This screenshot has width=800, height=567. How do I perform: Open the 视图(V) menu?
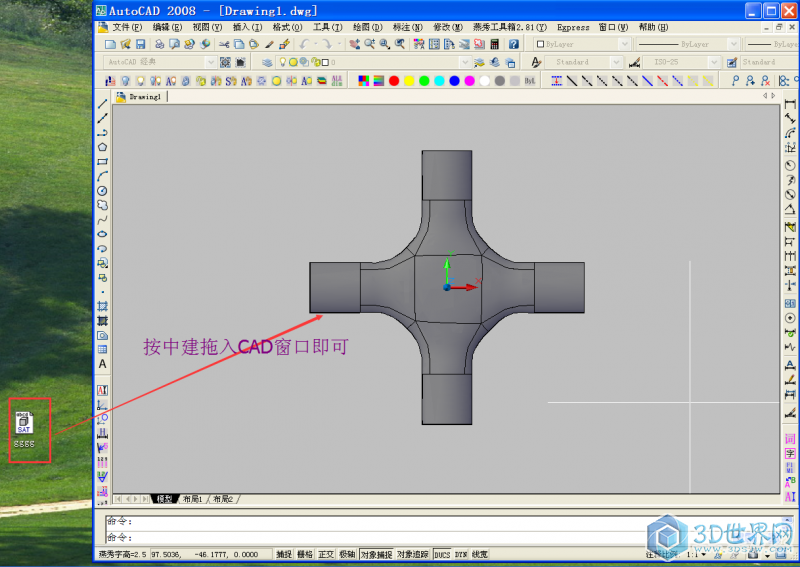click(x=207, y=27)
